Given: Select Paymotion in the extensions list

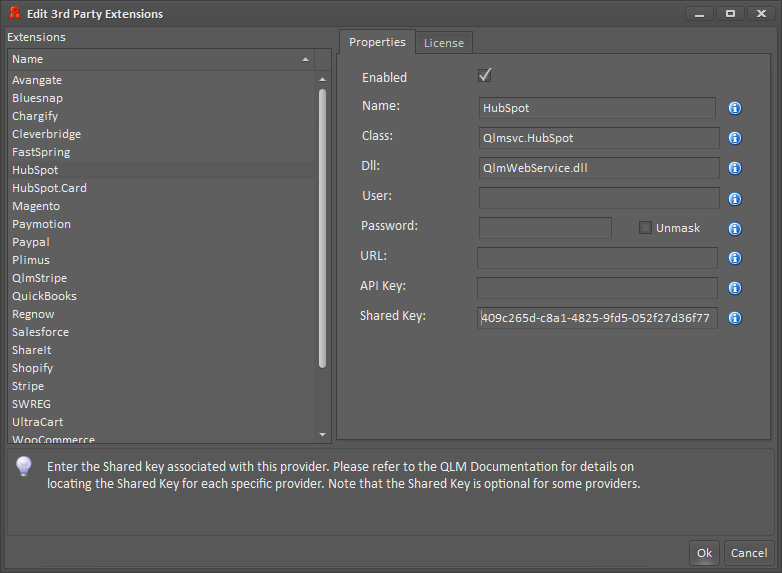Looking at the screenshot, I should click(161, 224).
